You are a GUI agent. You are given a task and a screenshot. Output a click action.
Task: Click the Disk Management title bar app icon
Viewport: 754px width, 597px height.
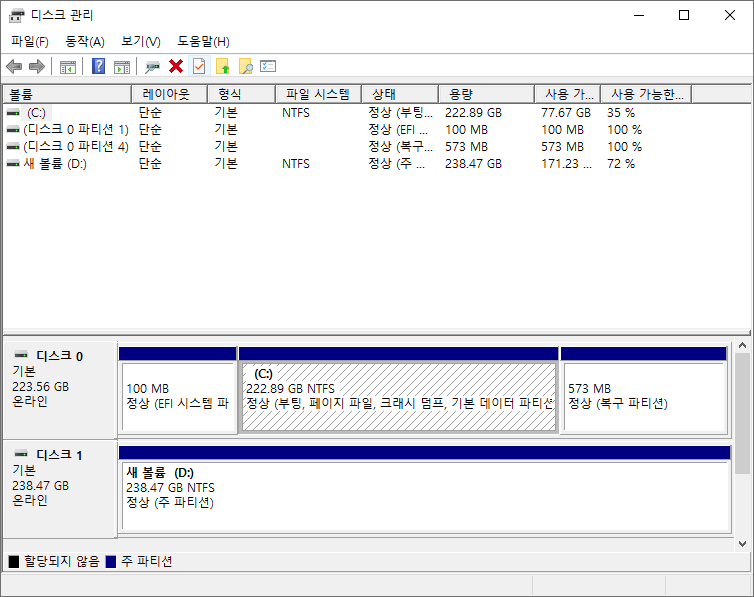click(17, 15)
